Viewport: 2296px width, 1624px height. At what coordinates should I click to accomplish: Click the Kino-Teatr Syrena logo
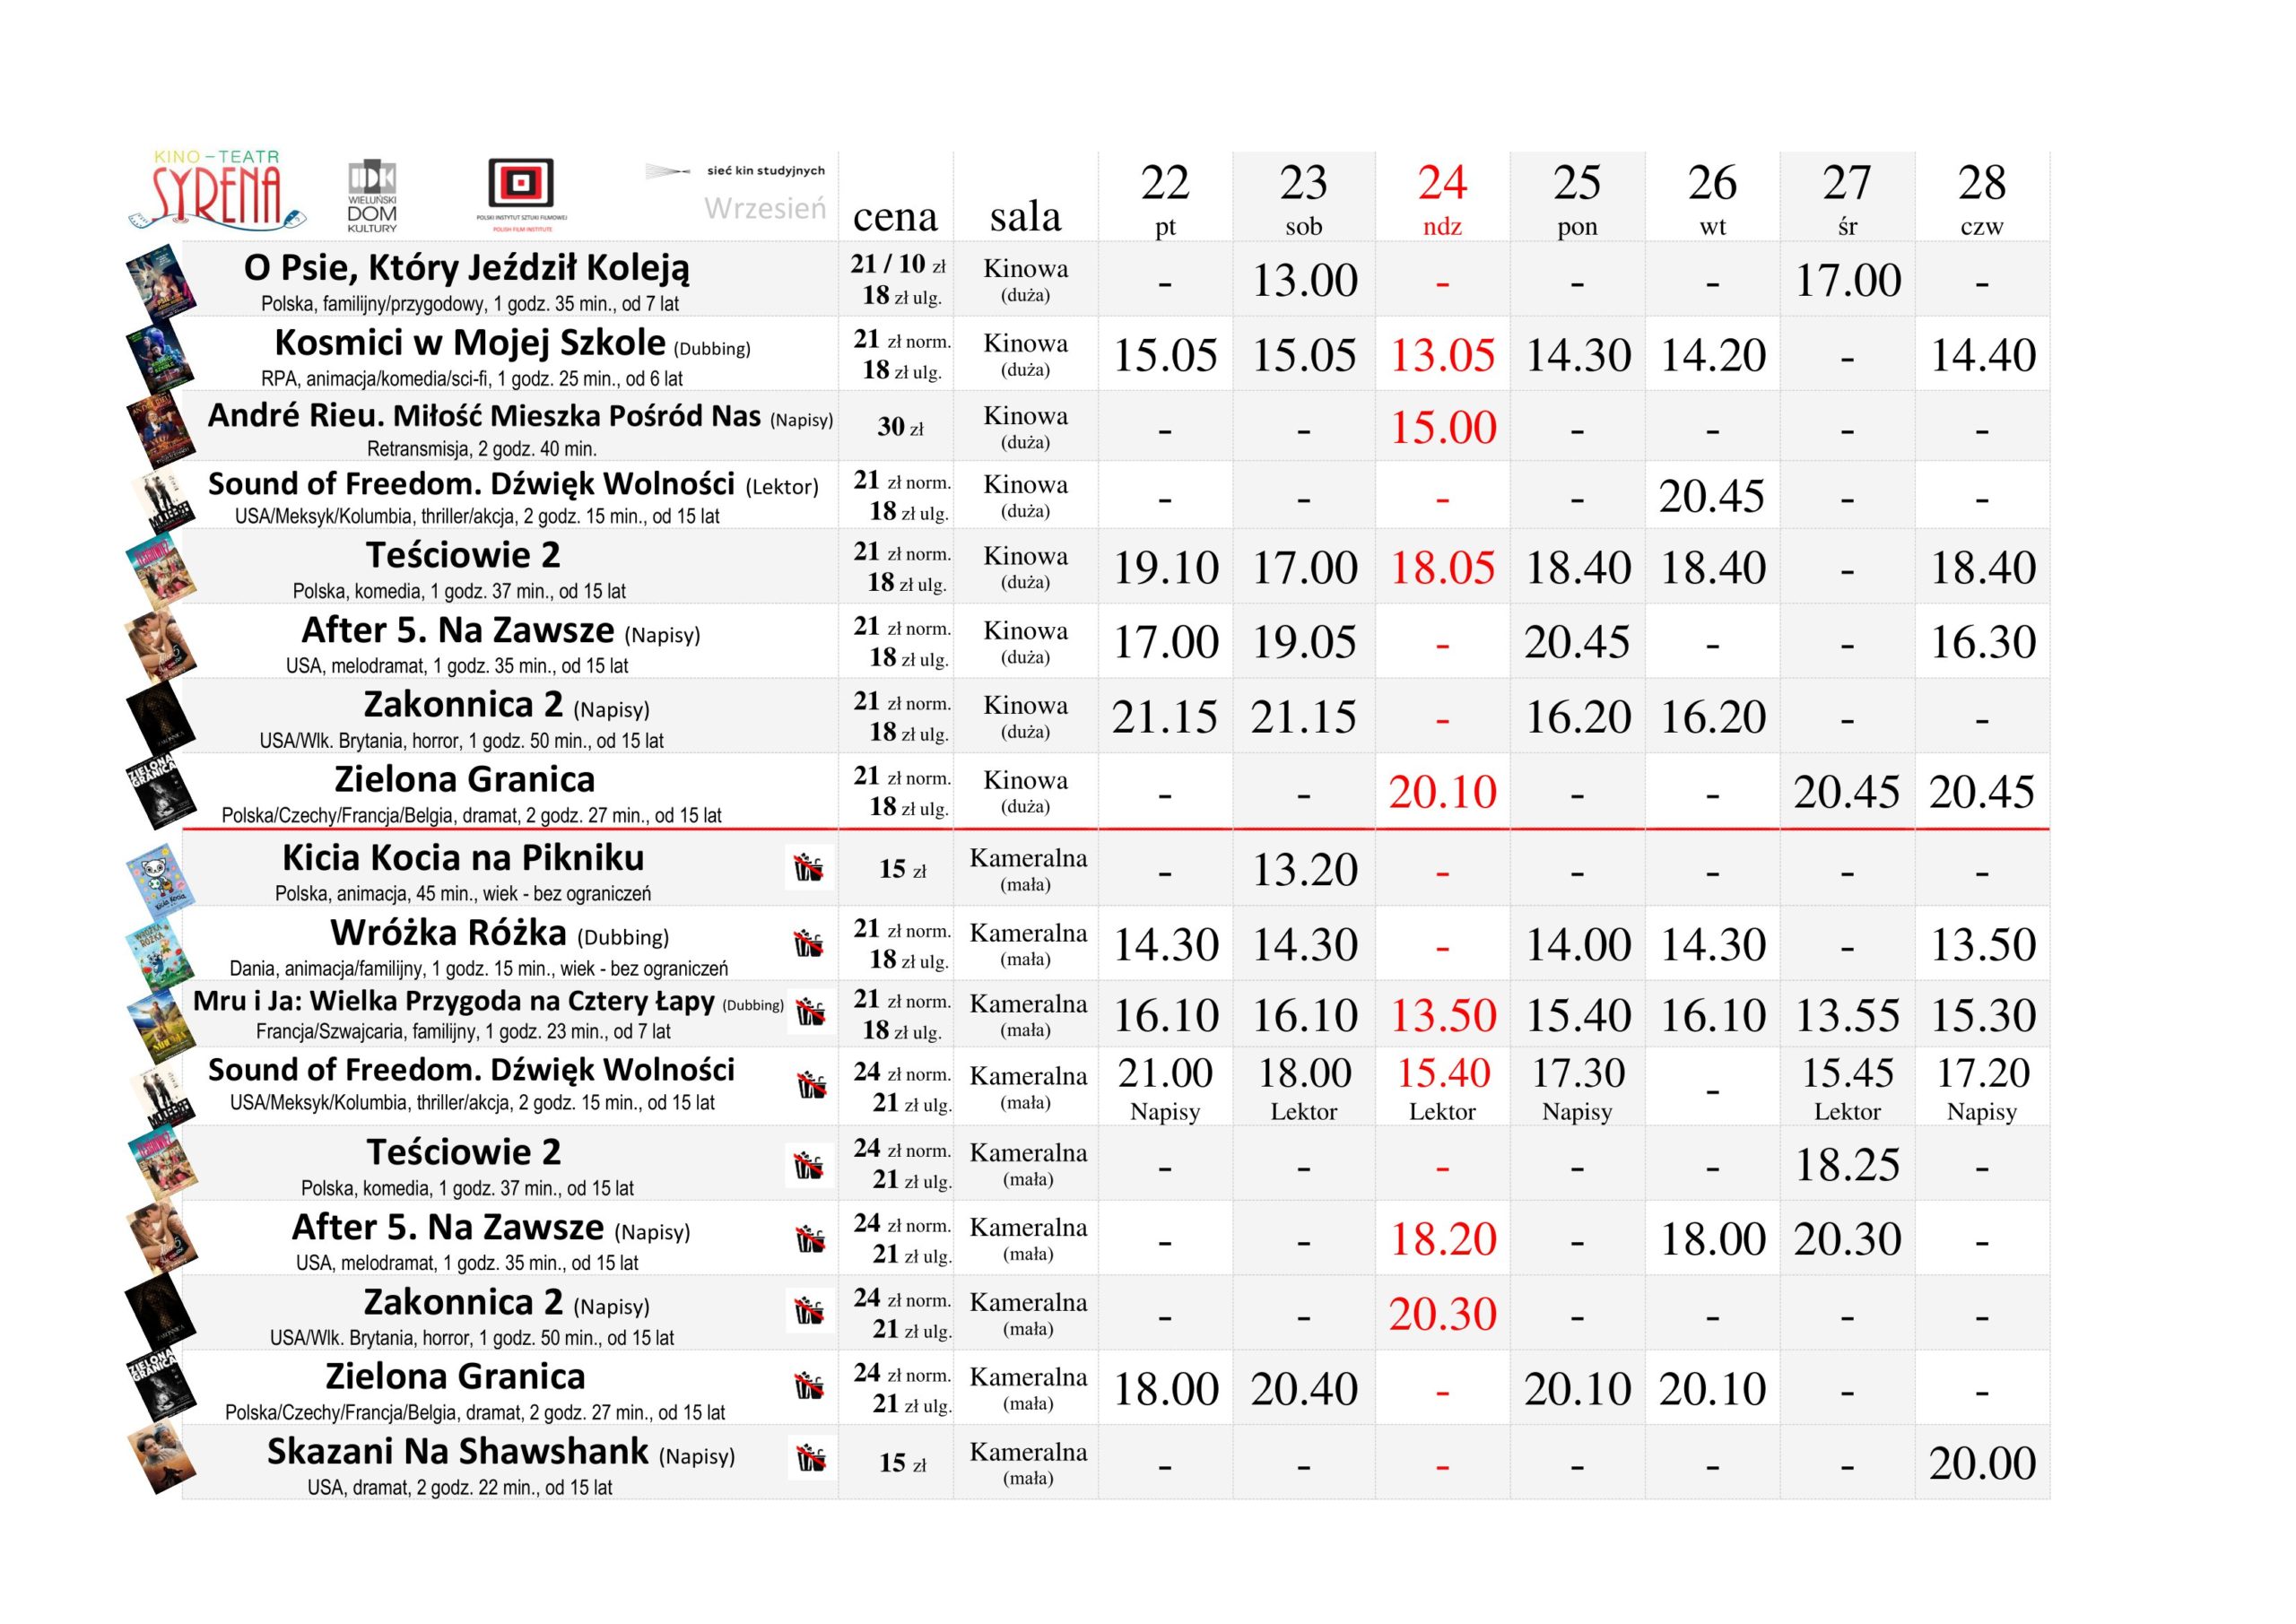[x=216, y=190]
